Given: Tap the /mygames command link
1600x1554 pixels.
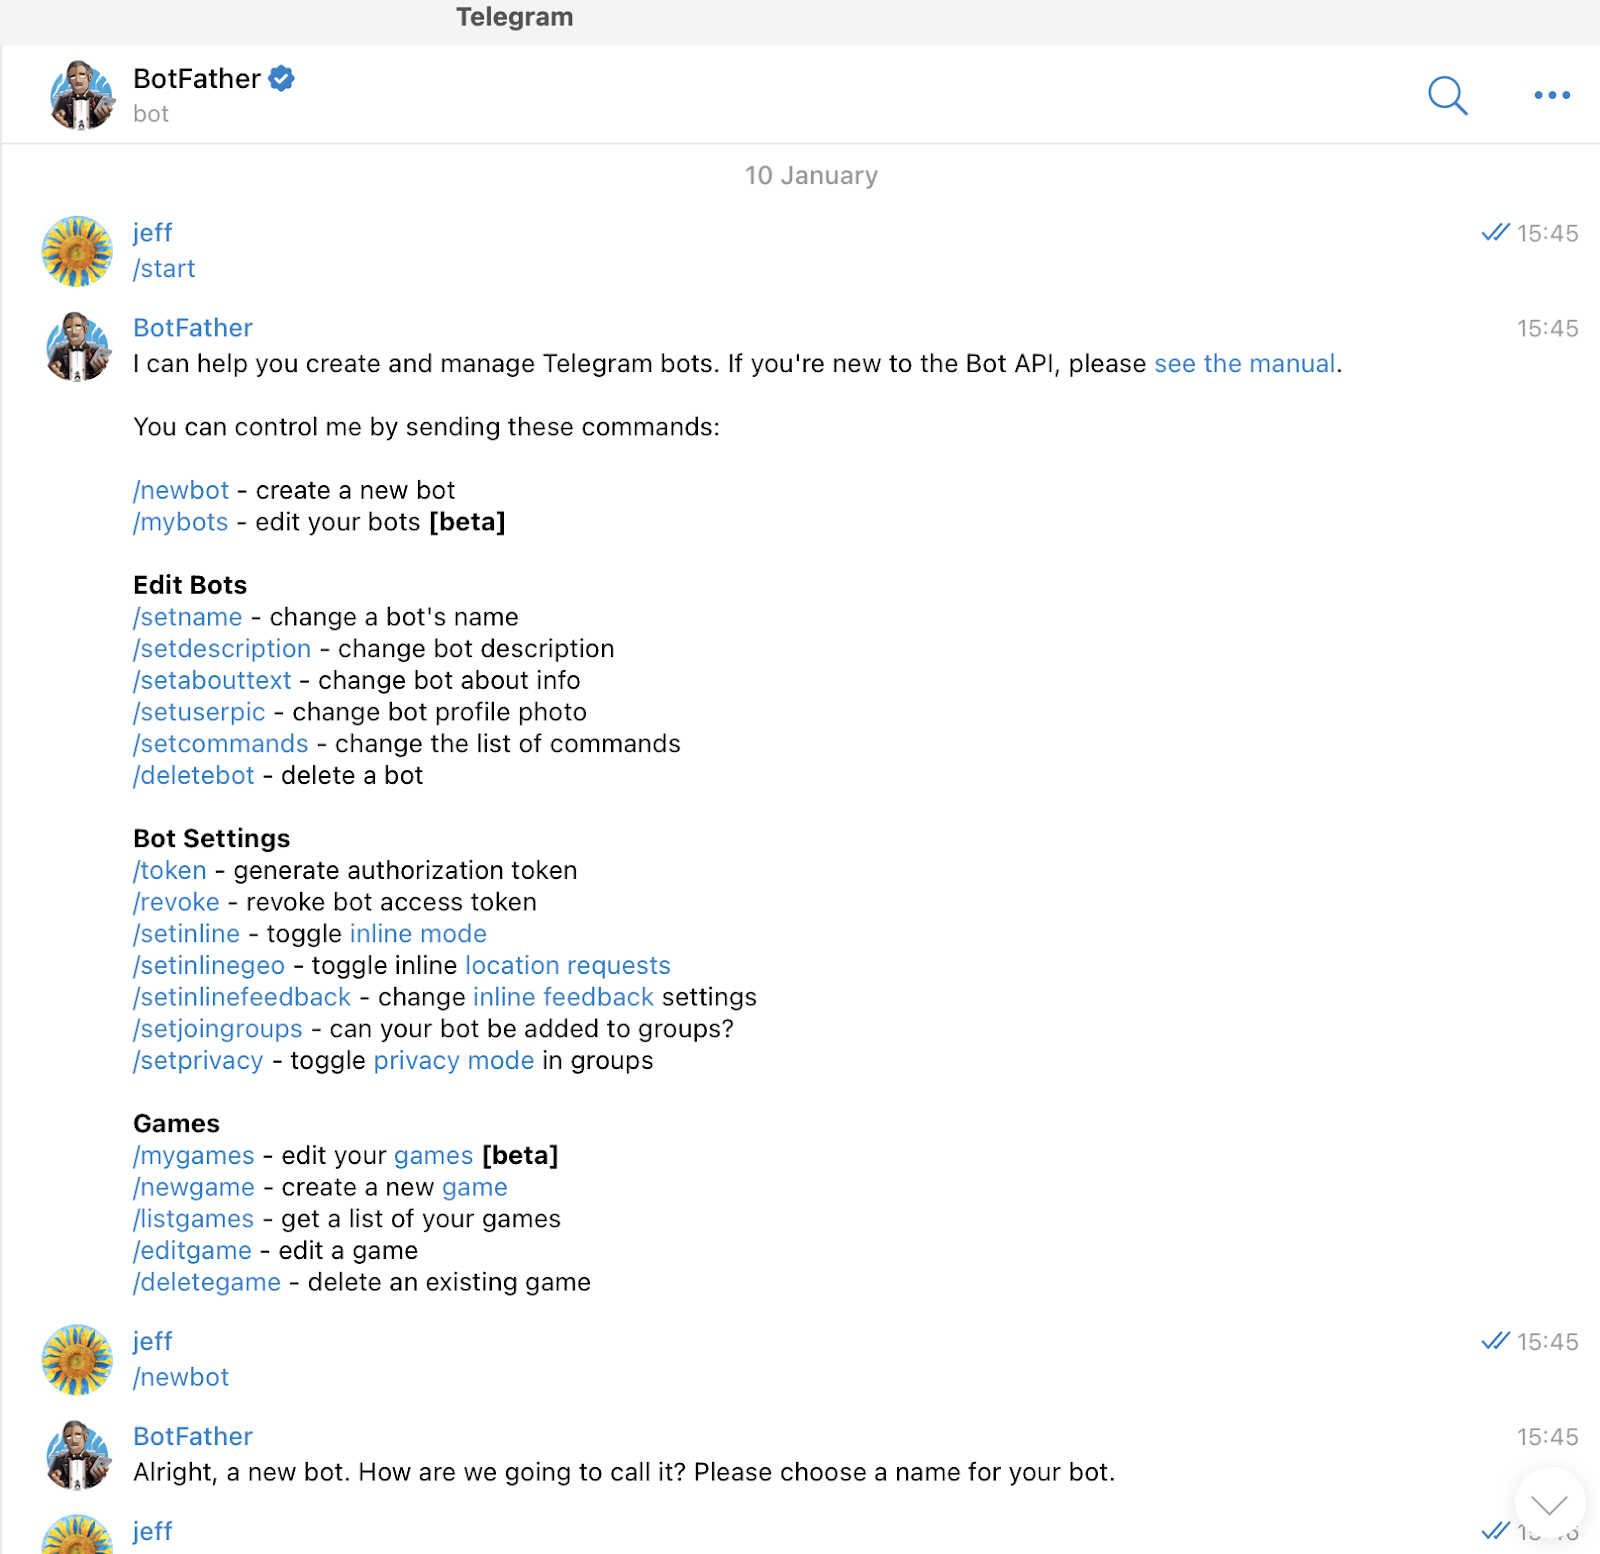Looking at the screenshot, I should pyautogui.click(x=194, y=1156).
